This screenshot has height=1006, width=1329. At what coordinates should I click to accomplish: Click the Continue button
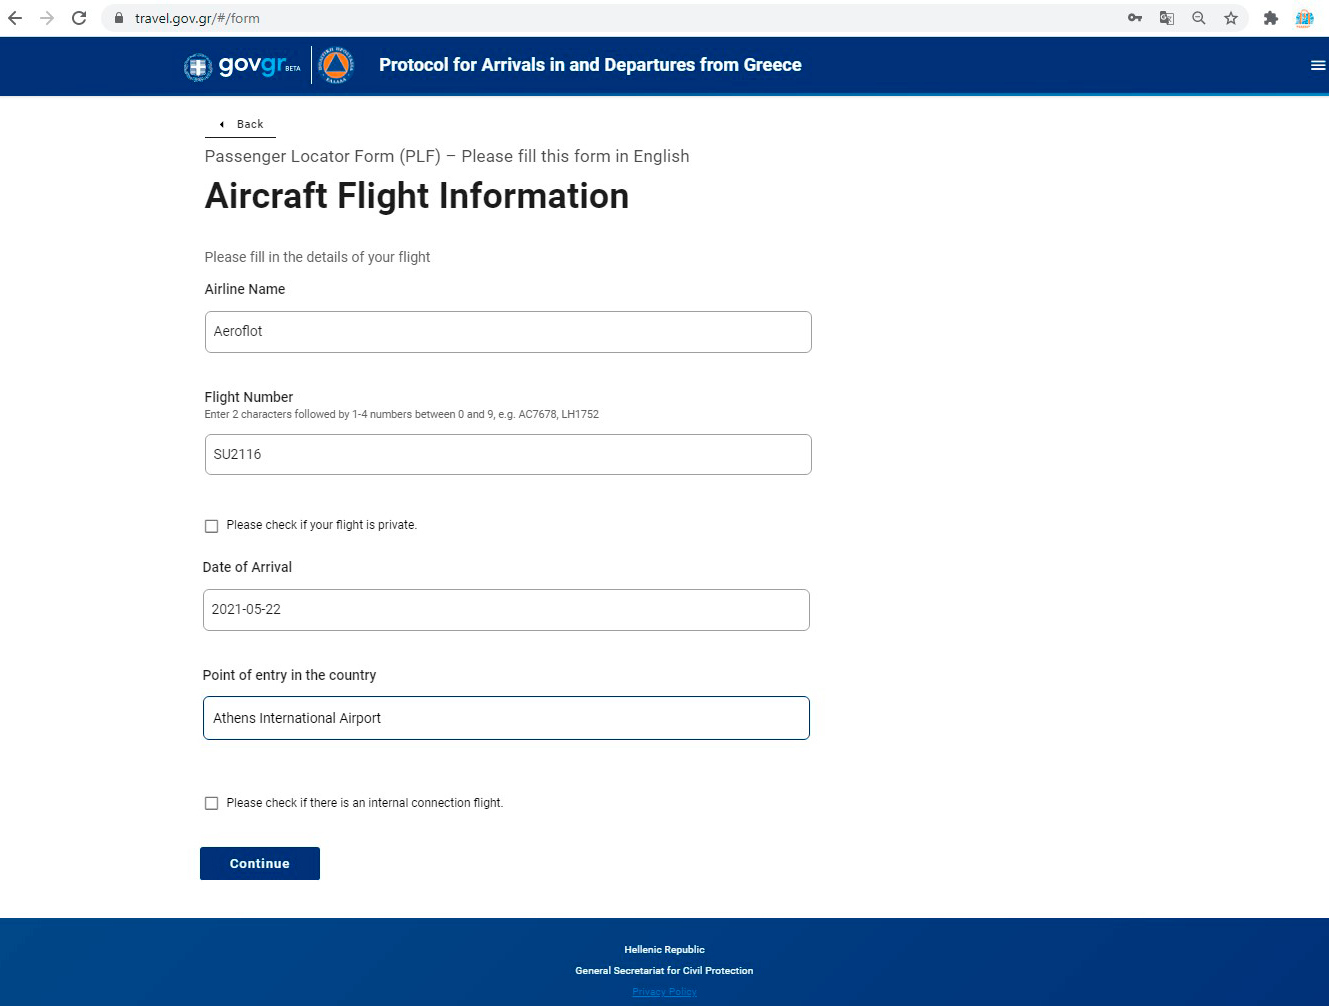click(x=260, y=864)
